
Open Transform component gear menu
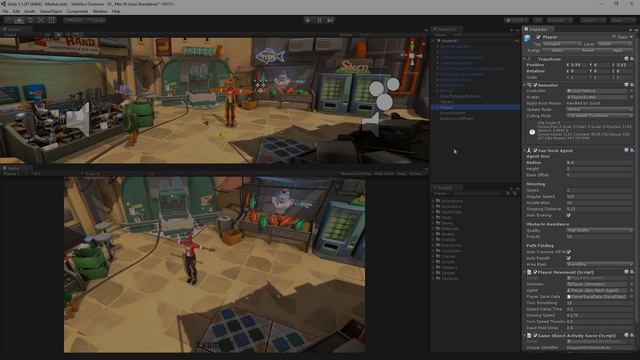[x=632, y=59]
